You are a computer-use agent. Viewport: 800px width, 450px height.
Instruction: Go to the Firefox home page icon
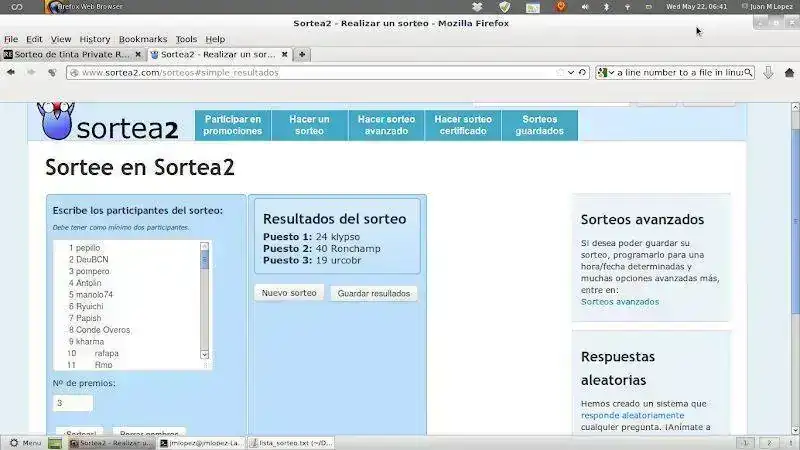pyautogui.click(x=789, y=72)
